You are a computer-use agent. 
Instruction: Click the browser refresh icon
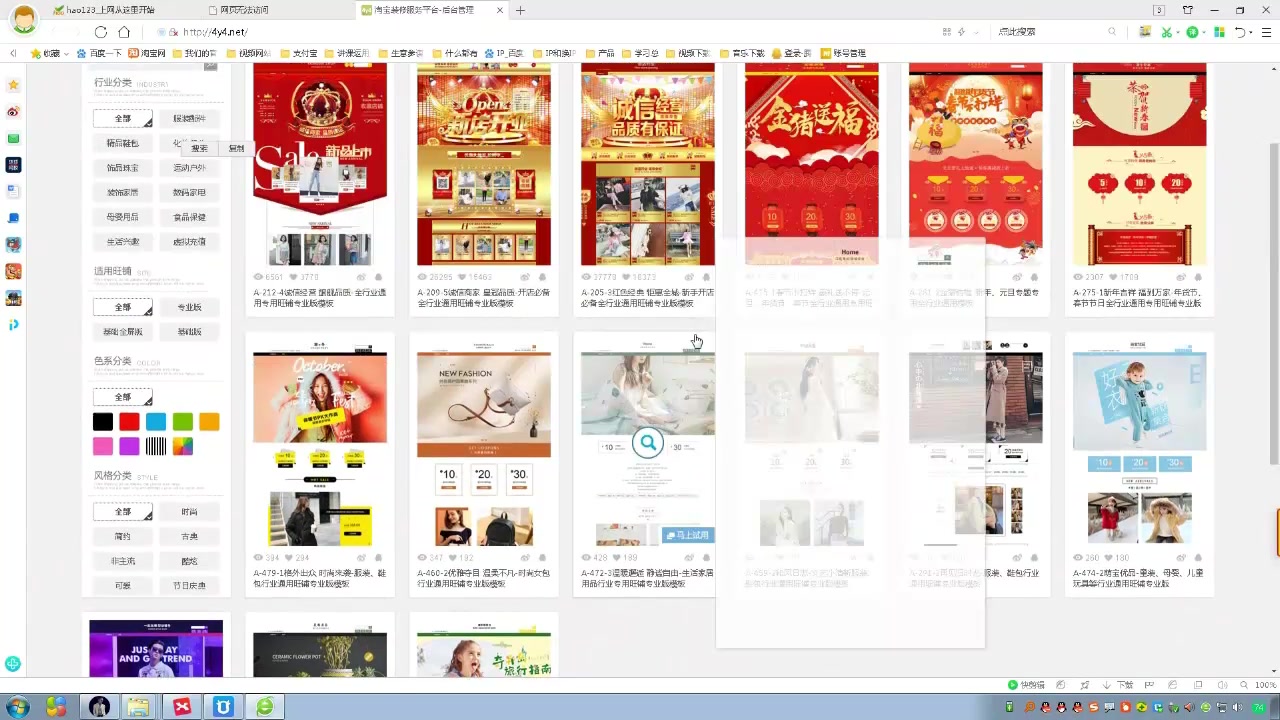(x=101, y=32)
